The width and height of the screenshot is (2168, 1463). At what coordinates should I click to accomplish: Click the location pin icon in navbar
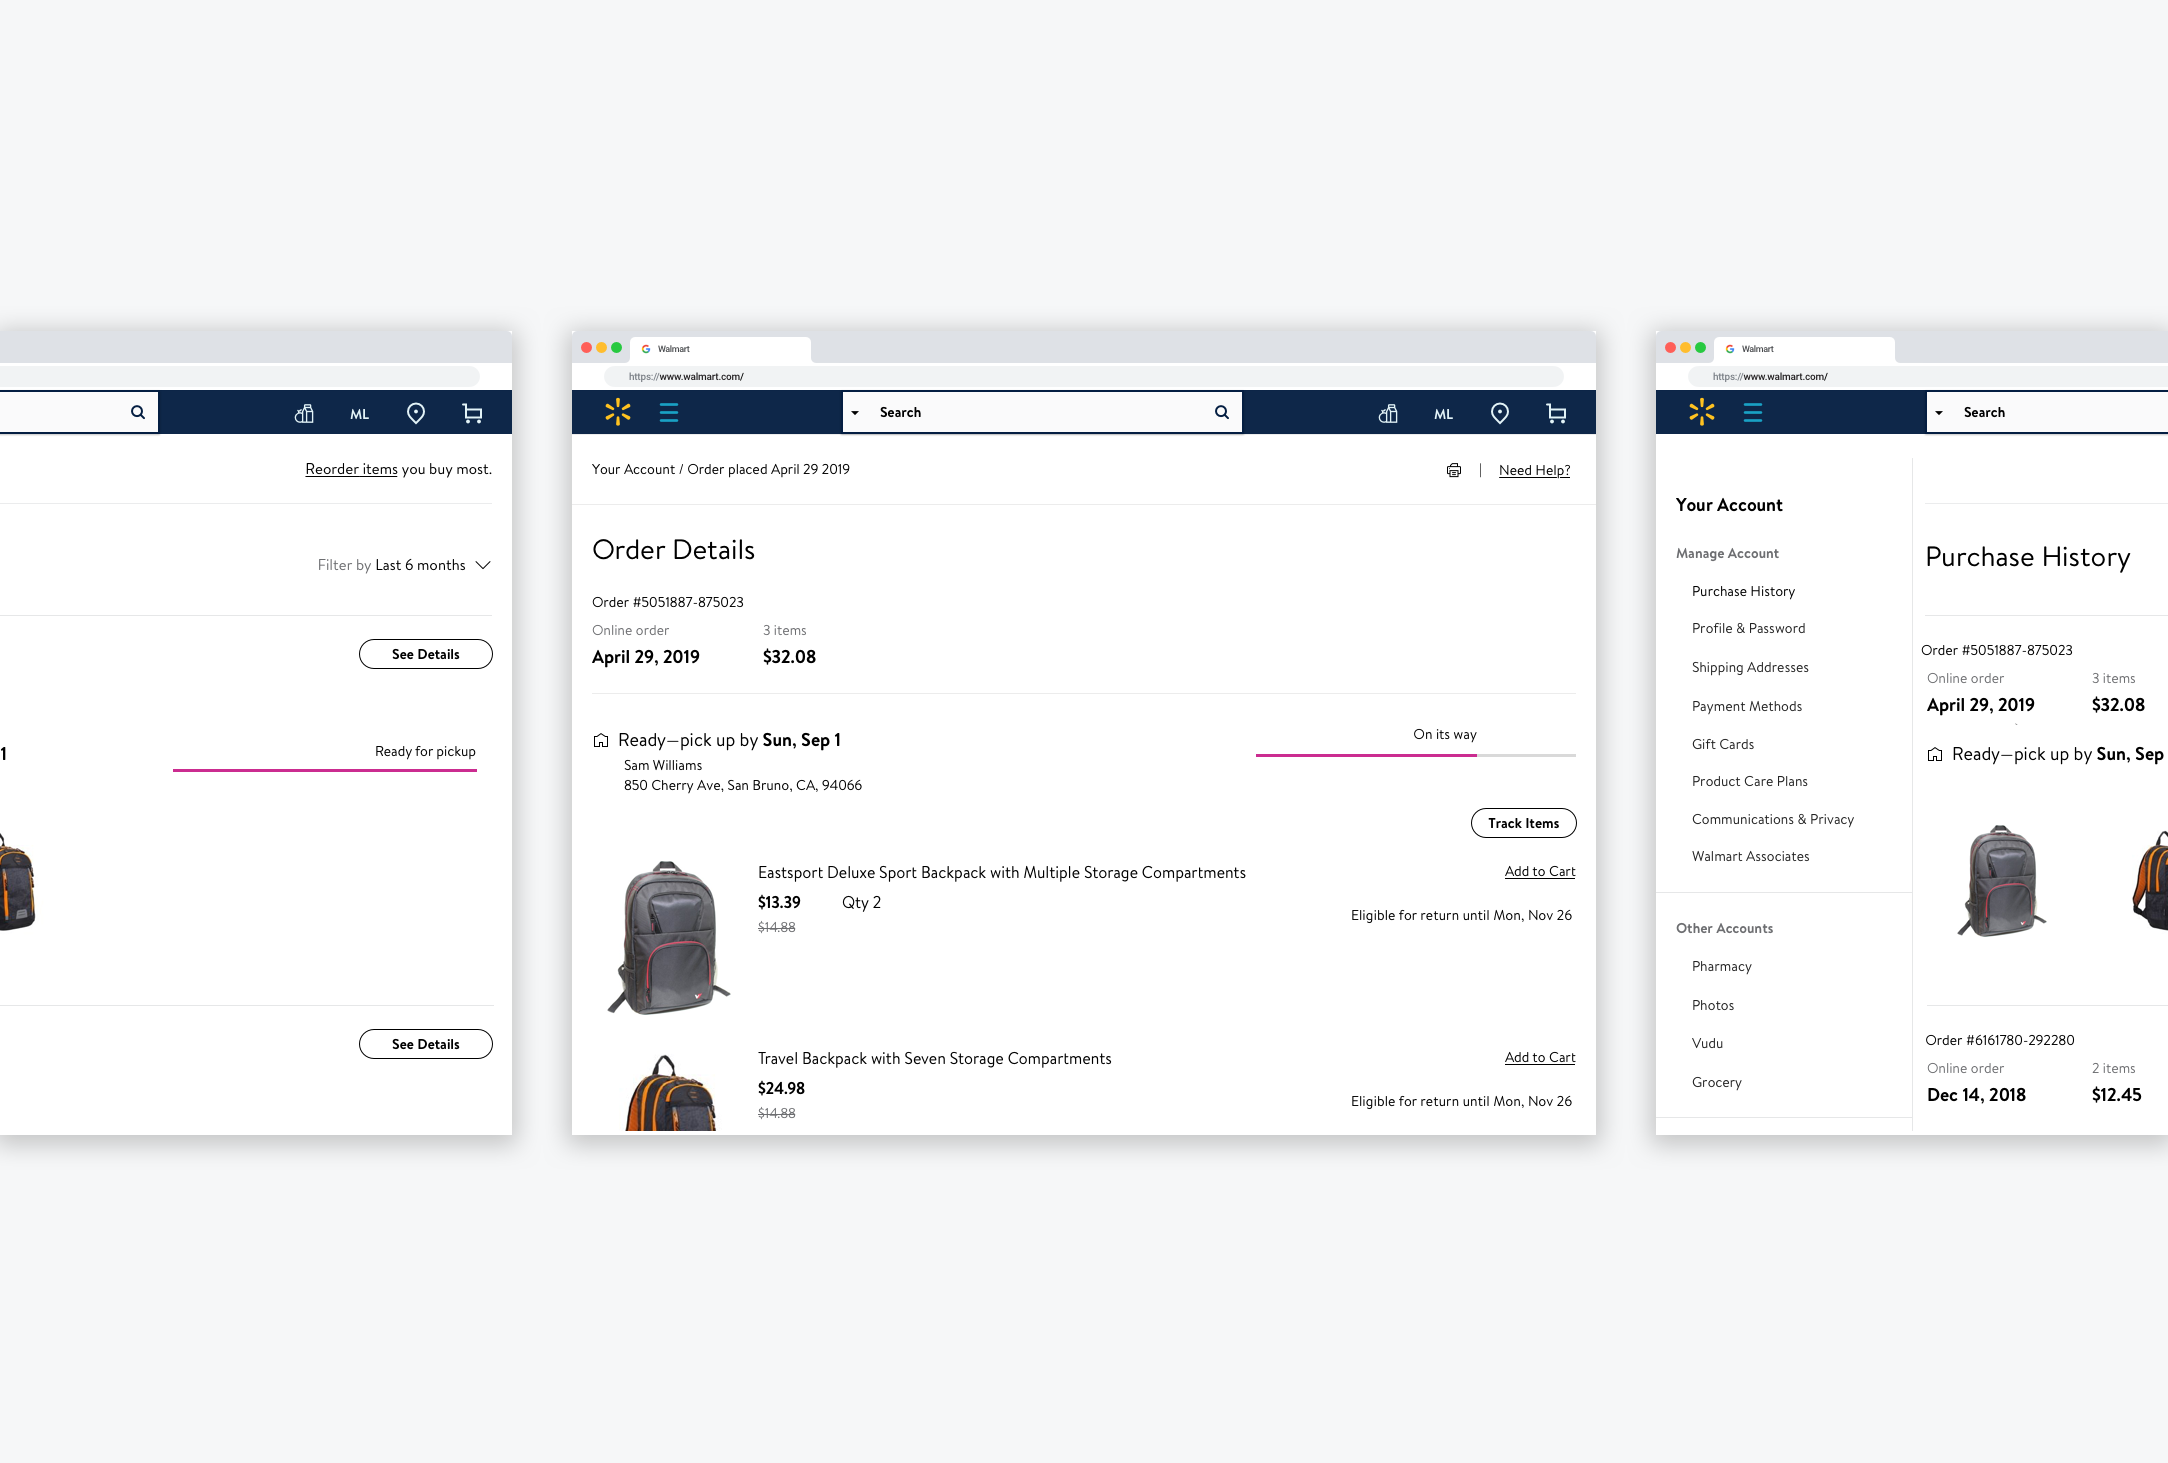coord(1495,413)
